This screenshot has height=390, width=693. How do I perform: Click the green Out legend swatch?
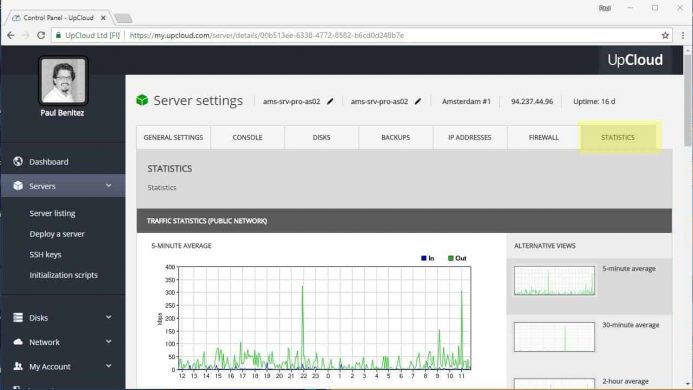coord(450,258)
